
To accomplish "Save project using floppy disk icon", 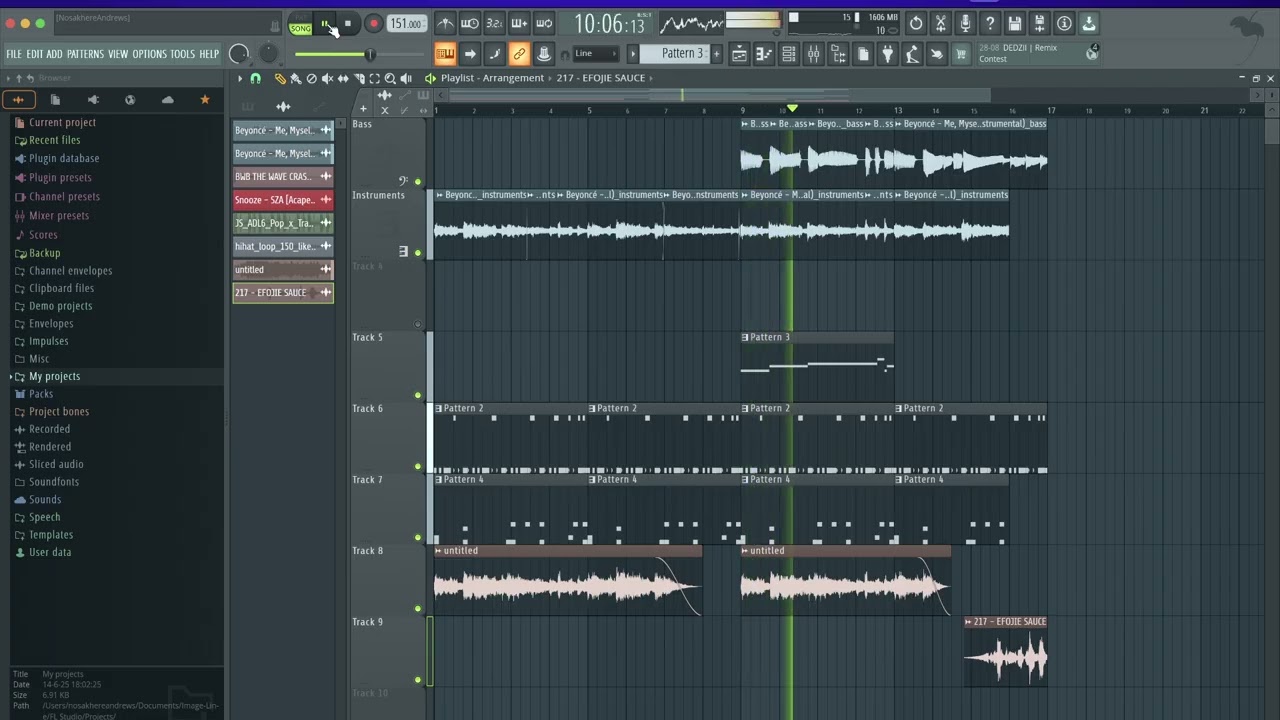I will coord(1015,24).
